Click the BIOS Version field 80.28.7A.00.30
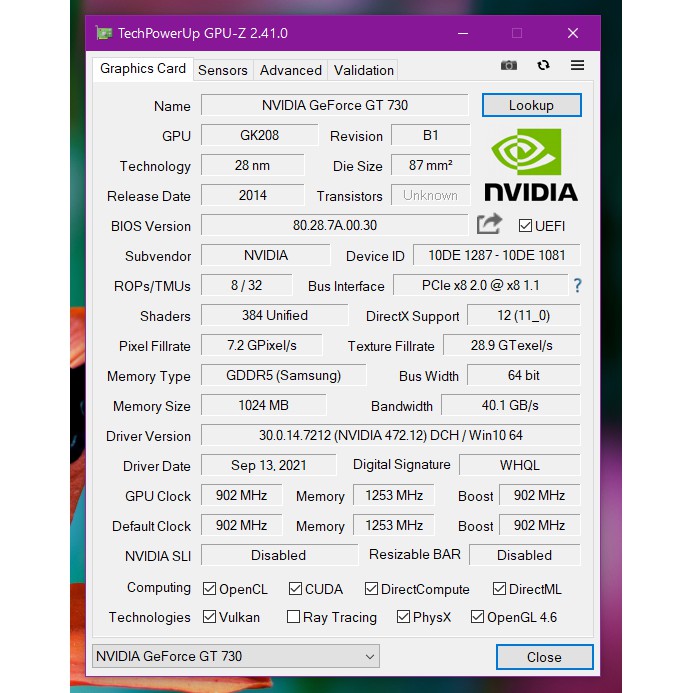Screen dimensions: 693x693 pos(335,225)
